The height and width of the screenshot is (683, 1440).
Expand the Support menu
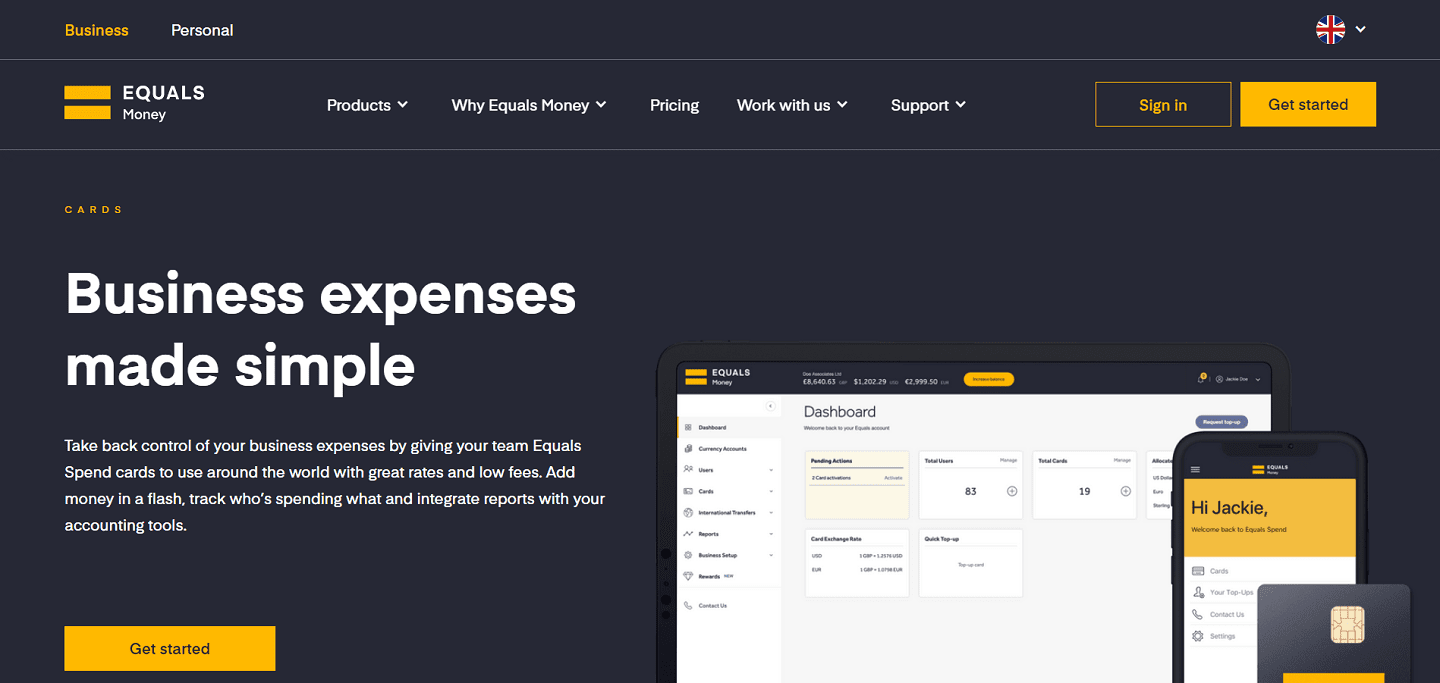click(x=928, y=105)
